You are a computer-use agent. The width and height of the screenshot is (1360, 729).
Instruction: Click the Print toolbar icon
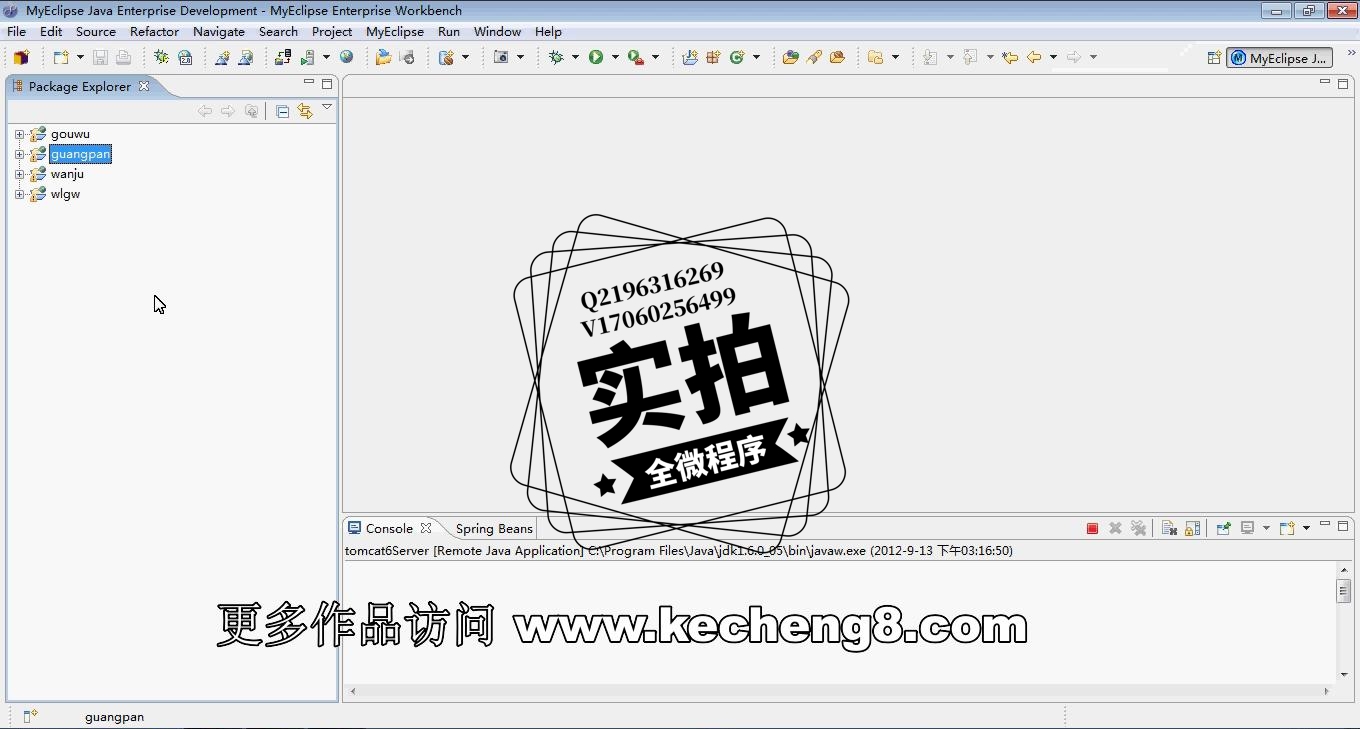click(123, 57)
